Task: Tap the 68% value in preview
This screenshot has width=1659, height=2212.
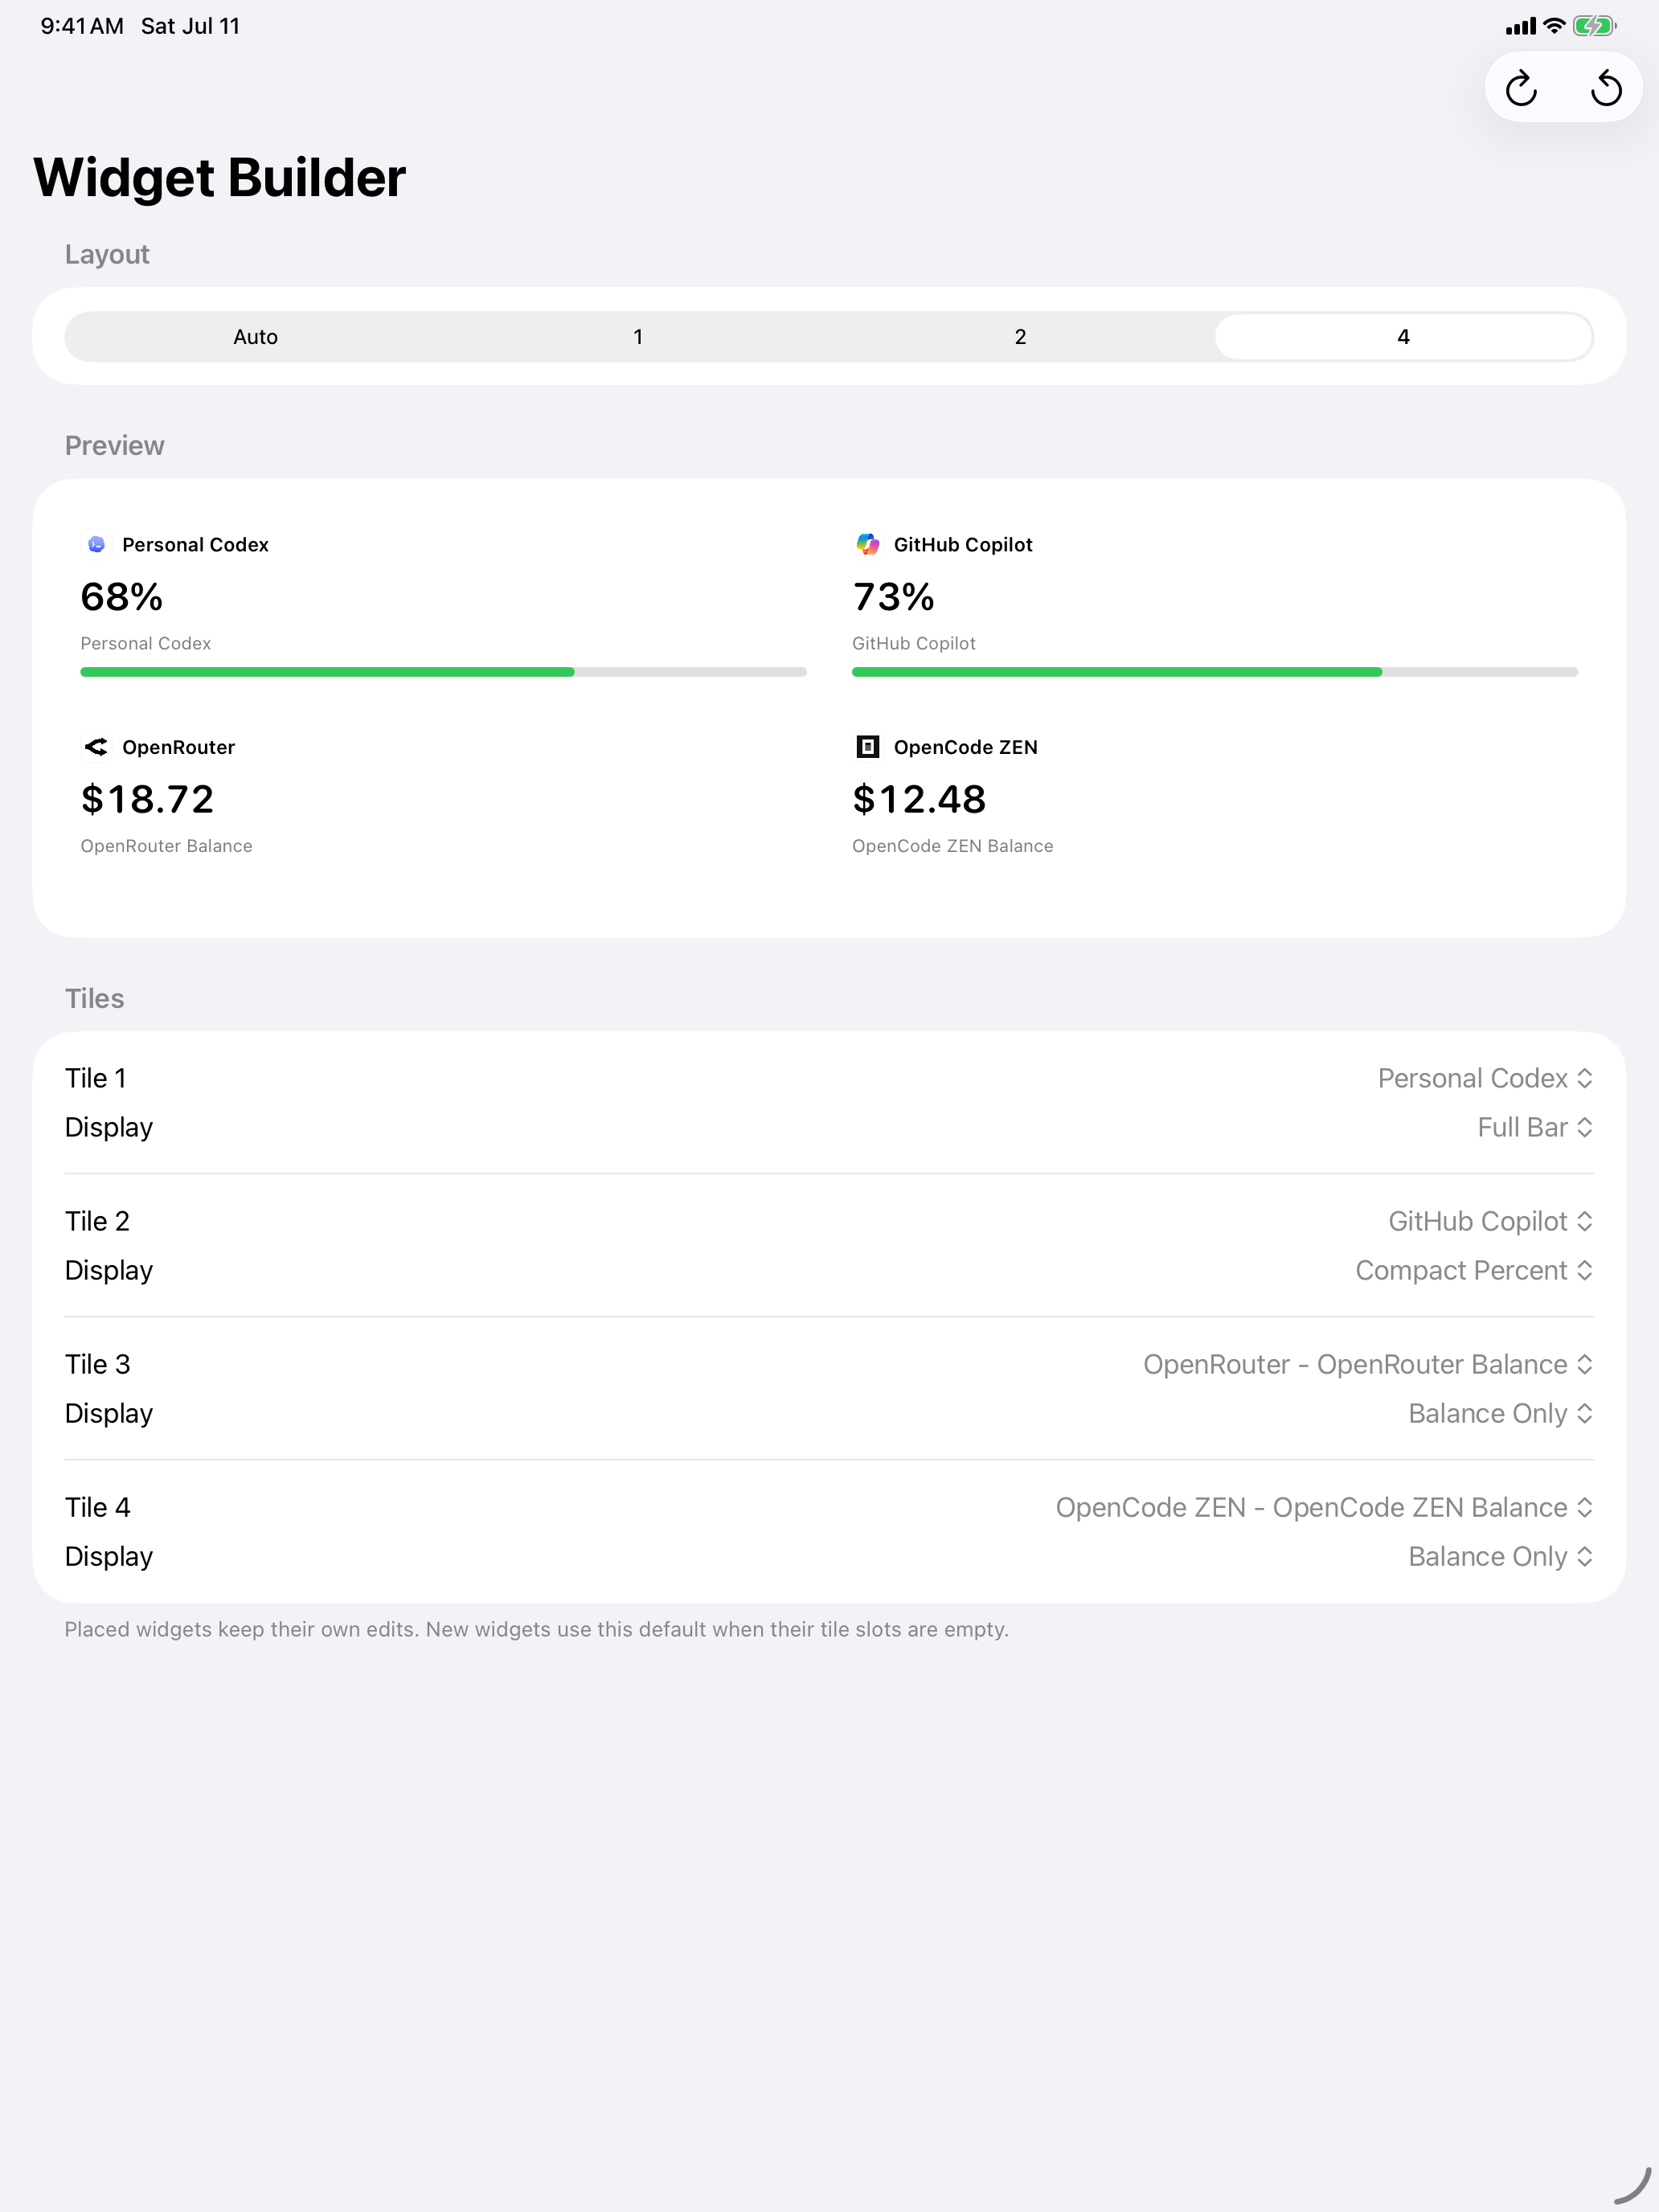Action: coord(121,597)
